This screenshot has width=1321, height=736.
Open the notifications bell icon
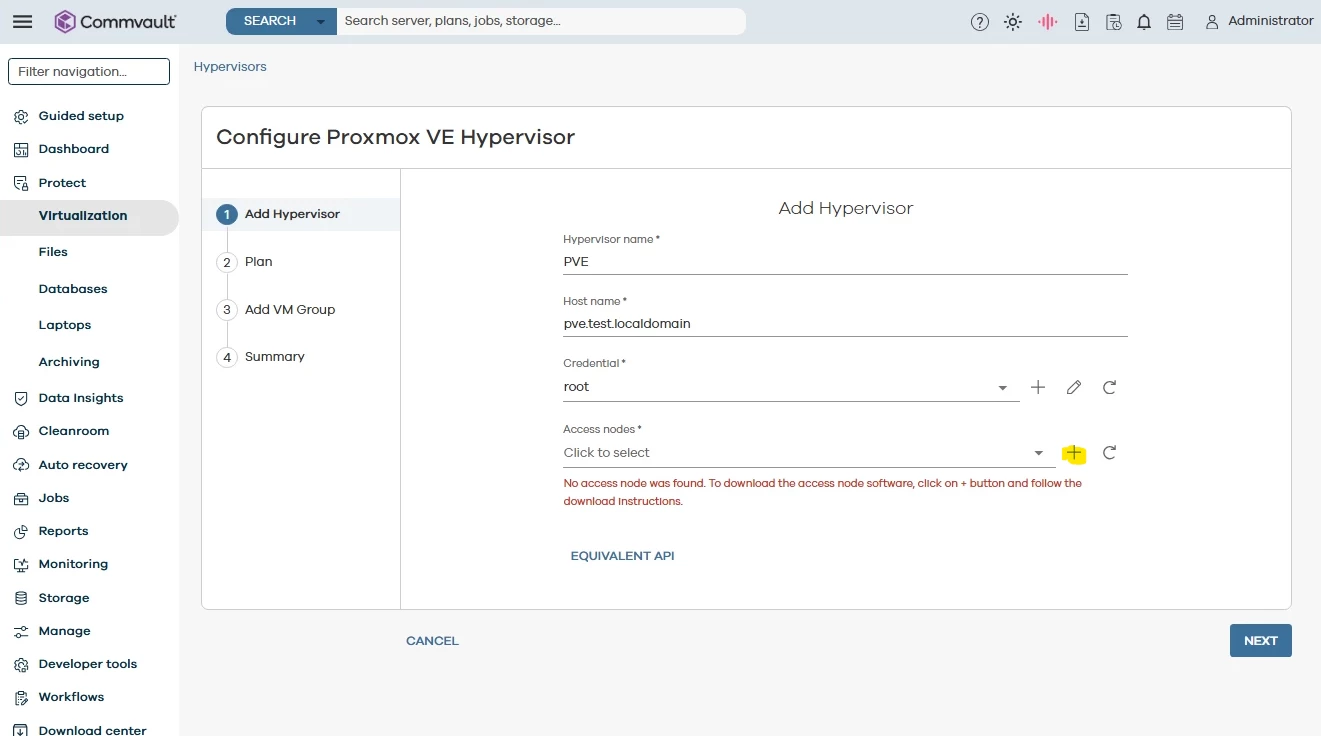(1144, 22)
